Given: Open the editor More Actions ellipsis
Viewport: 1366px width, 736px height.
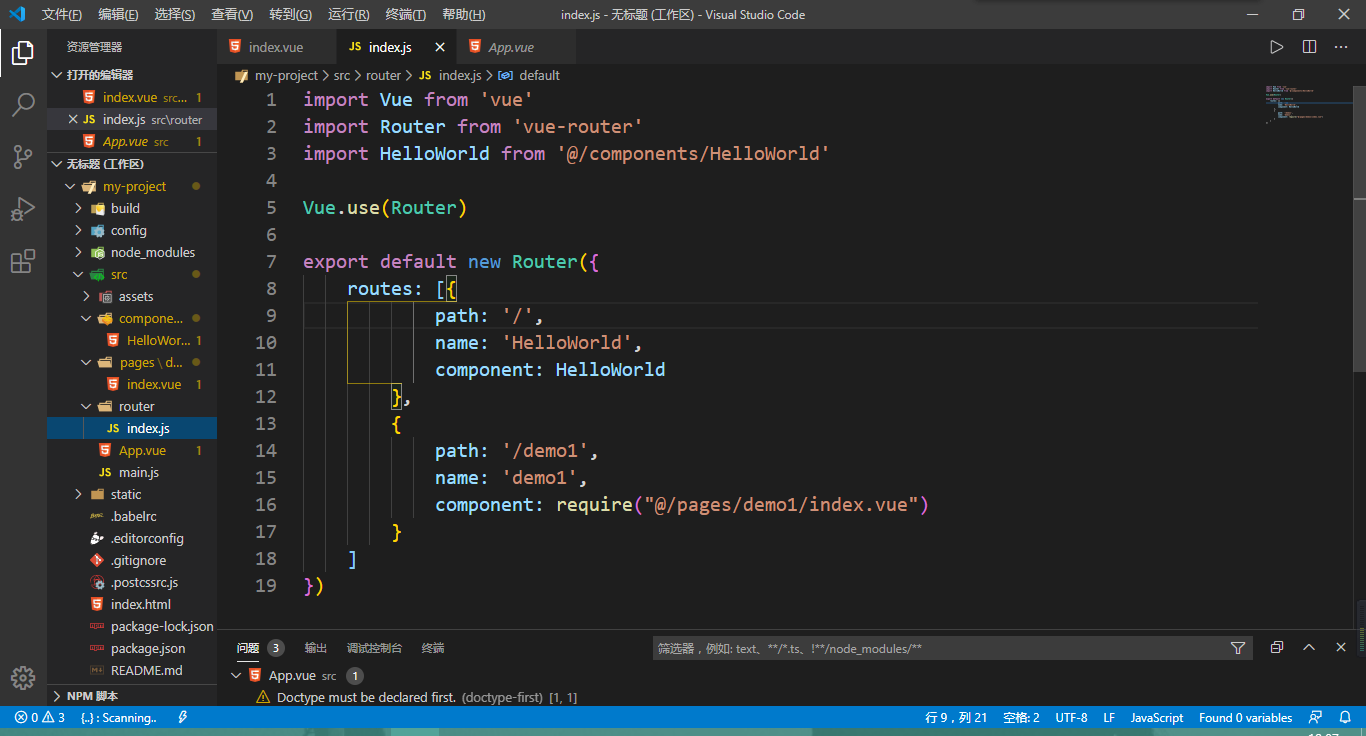Looking at the screenshot, I should click(x=1342, y=47).
